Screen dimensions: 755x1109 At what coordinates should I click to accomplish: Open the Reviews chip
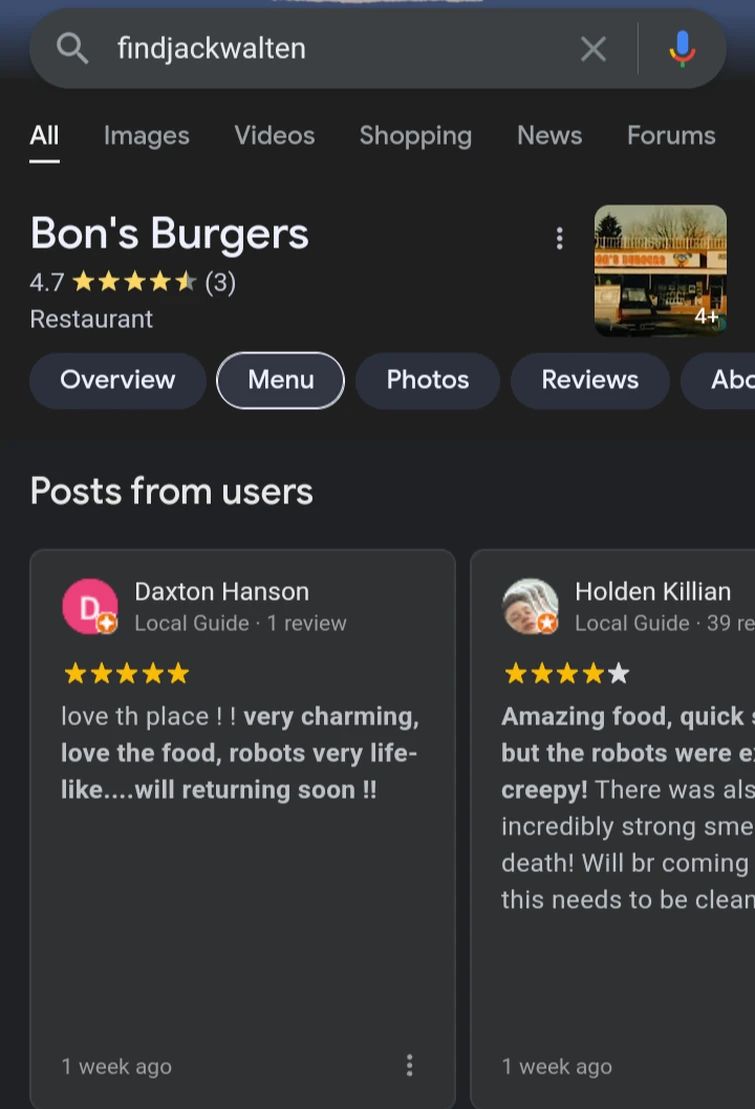coord(590,380)
